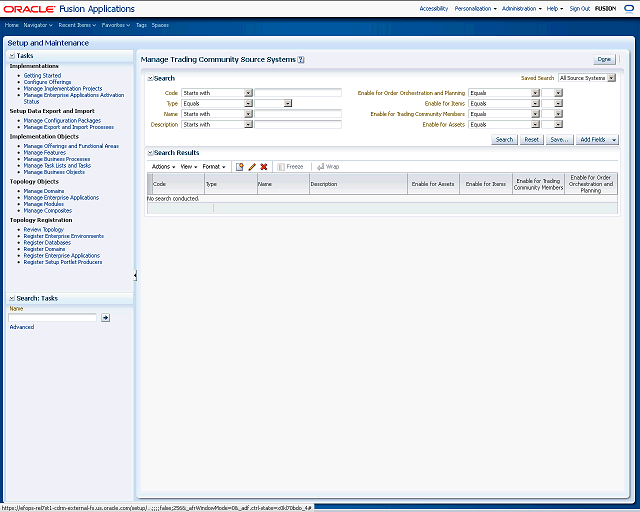Click the Wrap toolbar icon
This screenshot has width=640, height=512.
[x=327, y=166]
